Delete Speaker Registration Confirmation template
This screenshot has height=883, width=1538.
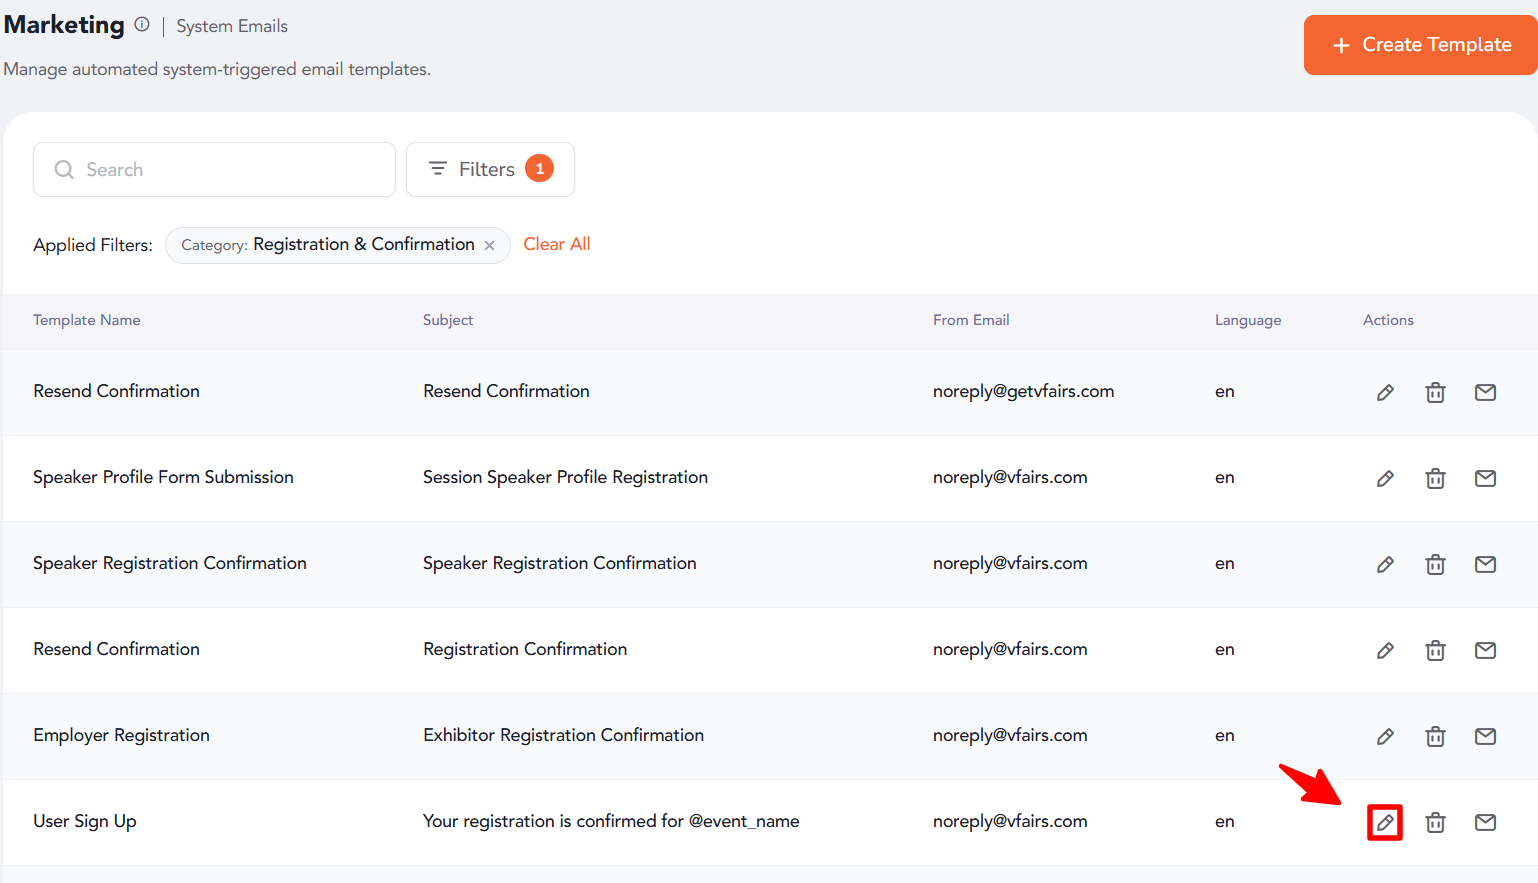coord(1435,564)
